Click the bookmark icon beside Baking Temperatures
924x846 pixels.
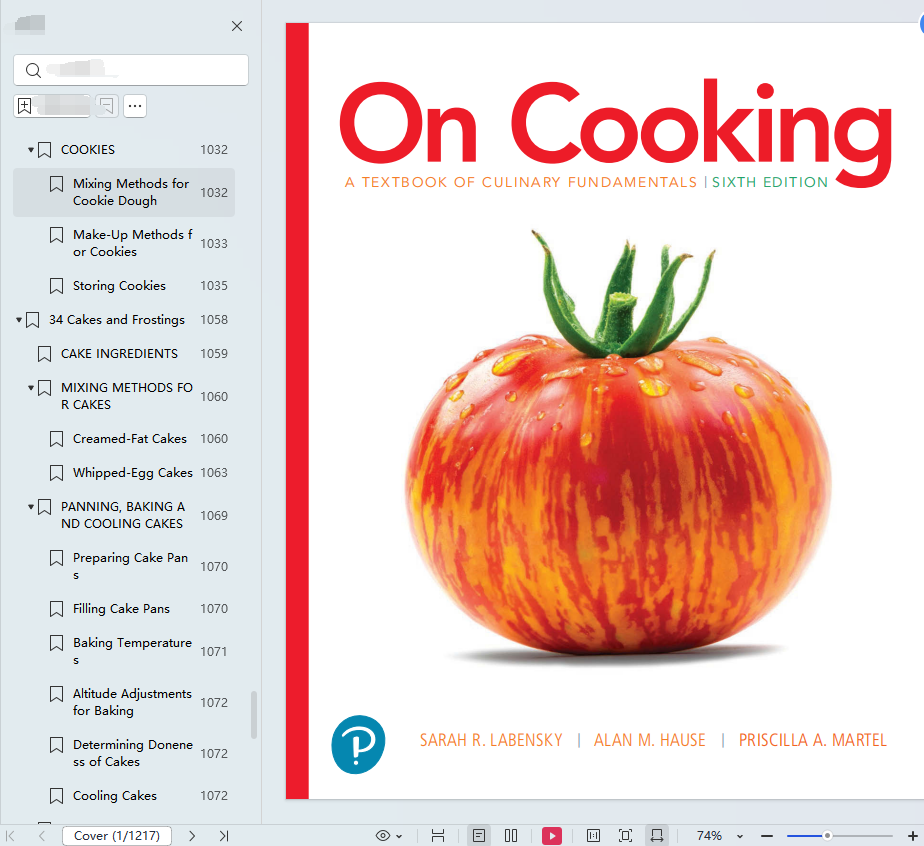56,643
